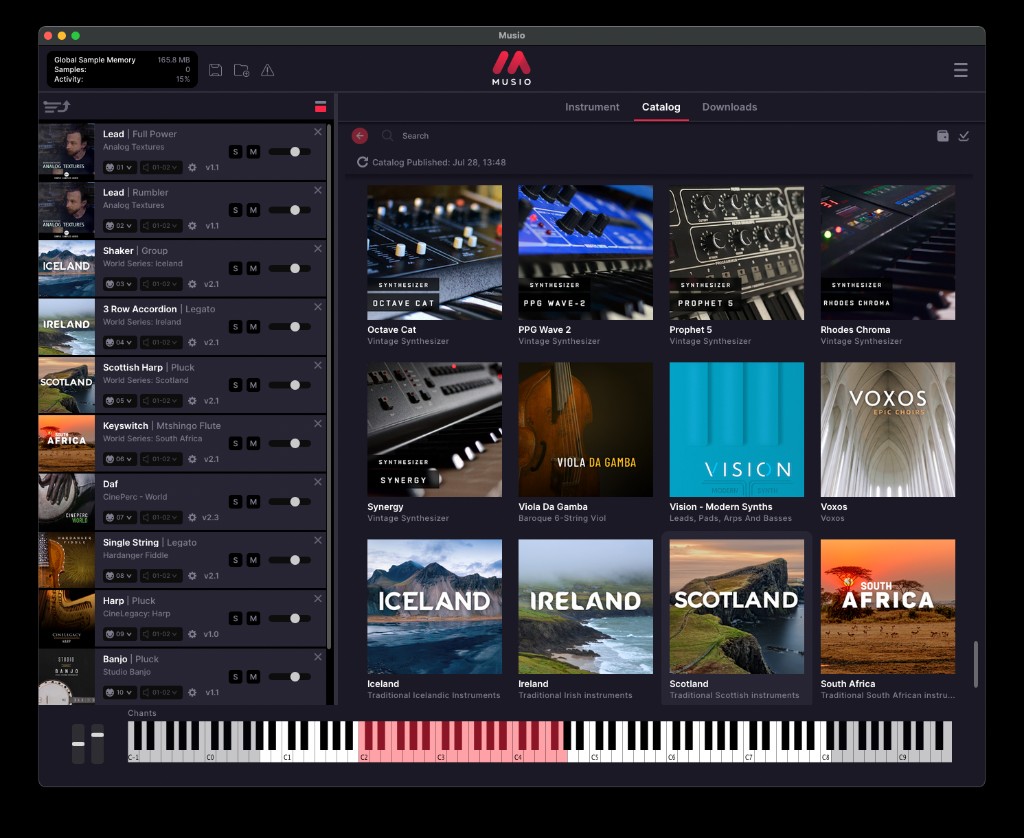Click the catalog refresh icon
The height and width of the screenshot is (838, 1024).
pyautogui.click(x=362, y=162)
